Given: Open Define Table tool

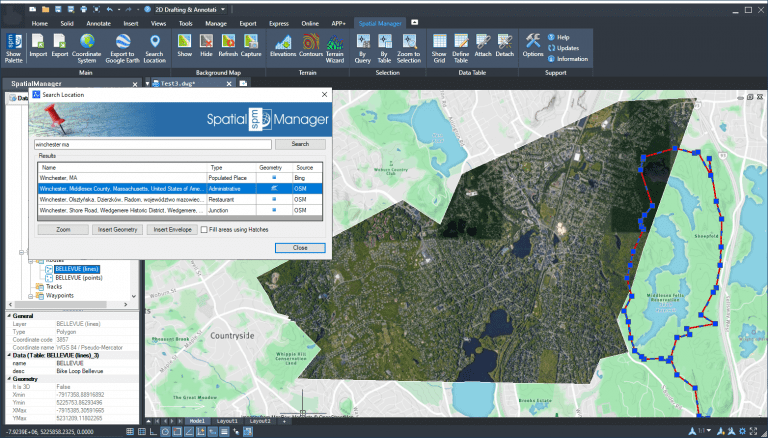Looking at the screenshot, I should [461, 48].
